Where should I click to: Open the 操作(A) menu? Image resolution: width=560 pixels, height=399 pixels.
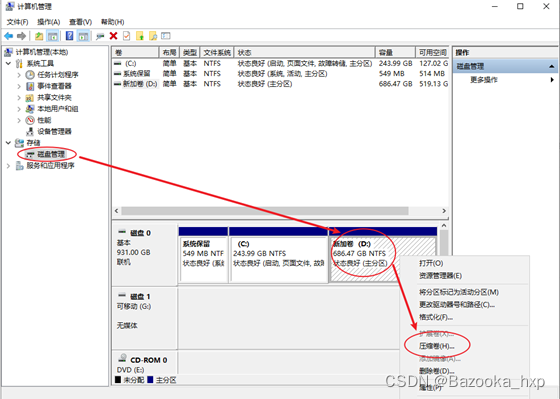click(x=49, y=22)
